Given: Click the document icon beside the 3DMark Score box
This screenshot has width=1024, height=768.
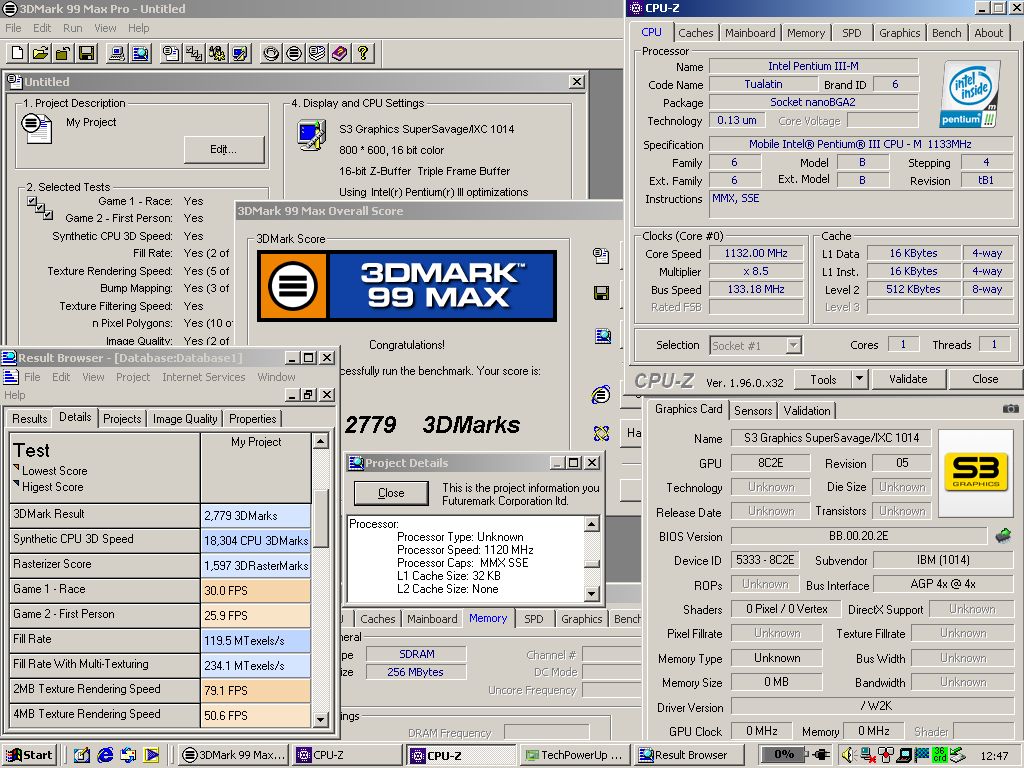Looking at the screenshot, I should tap(601, 255).
